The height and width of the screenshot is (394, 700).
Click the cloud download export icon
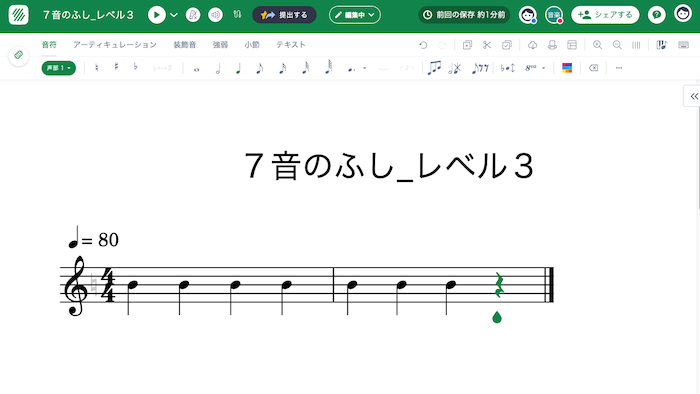point(532,45)
